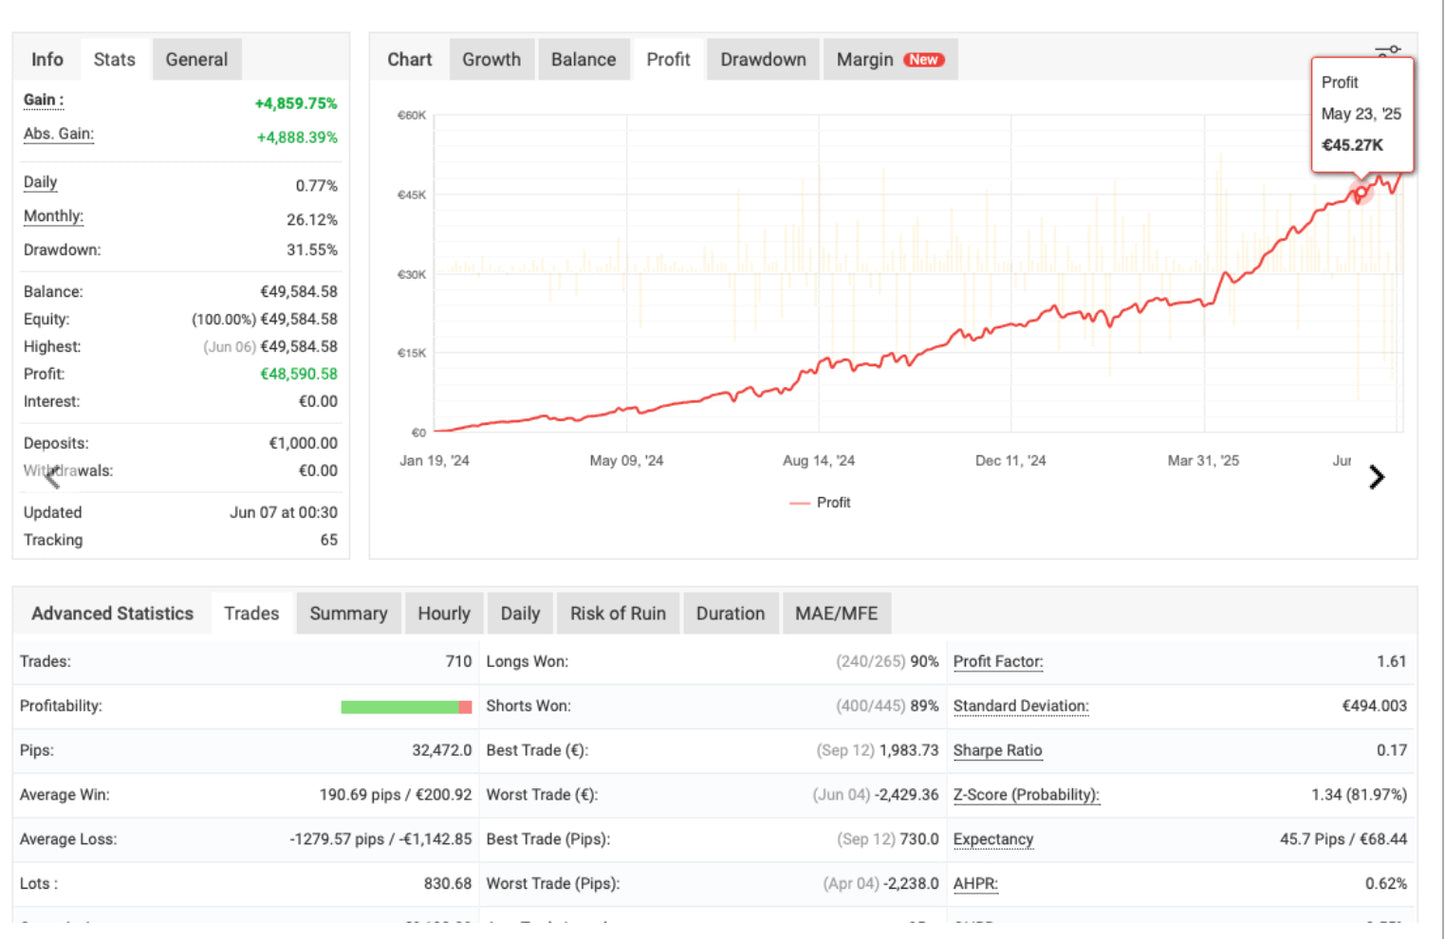Click the Average Win value

395,795
